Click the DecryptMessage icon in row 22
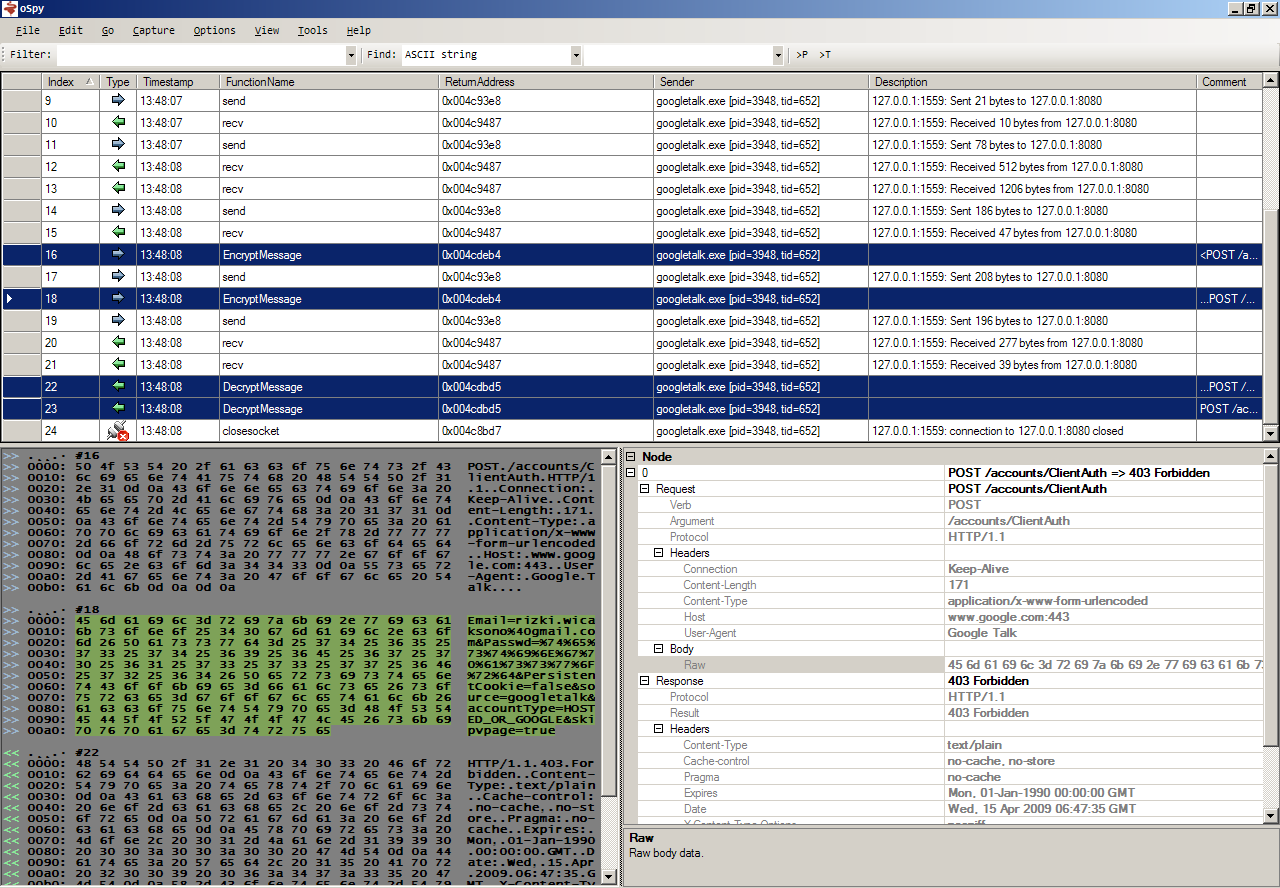1280x888 pixels. pyautogui.click(x=118, y=387)
